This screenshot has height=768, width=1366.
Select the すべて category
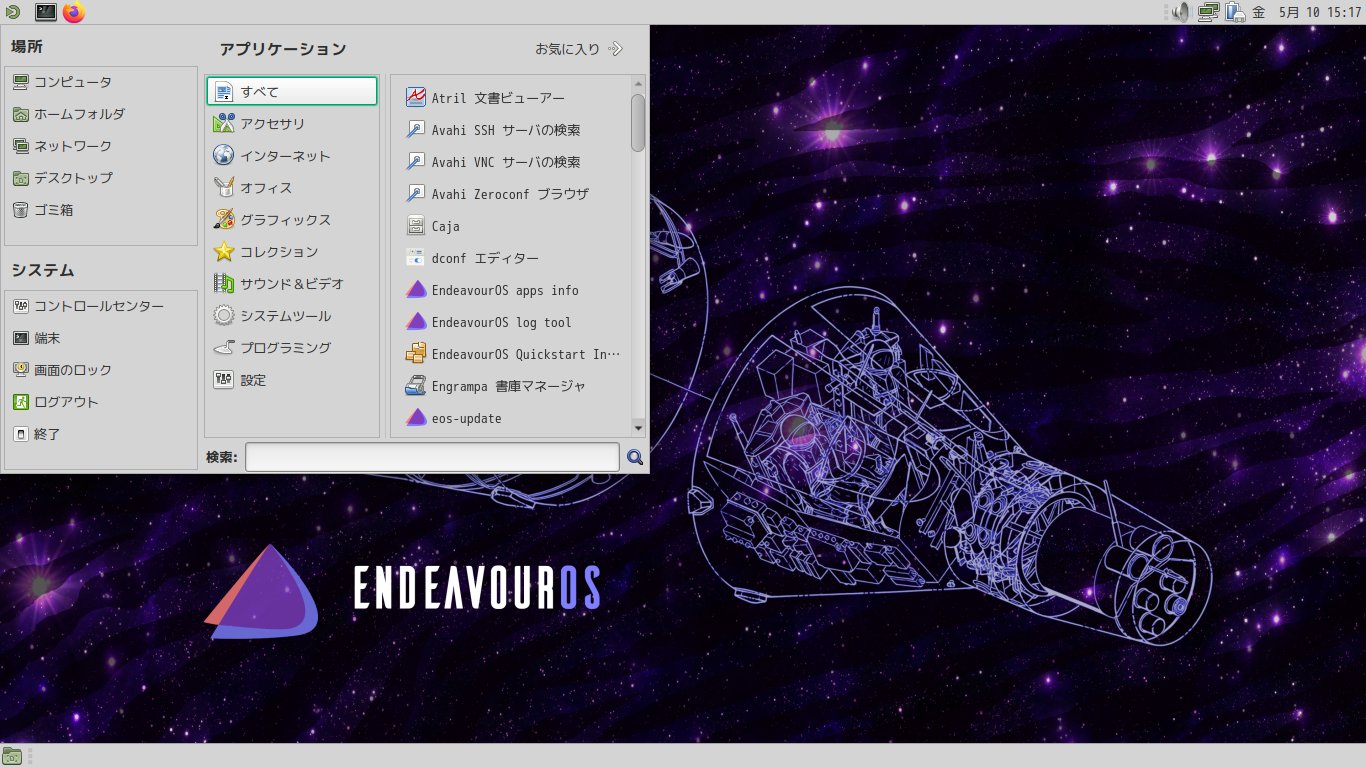[x=292, y=91]
